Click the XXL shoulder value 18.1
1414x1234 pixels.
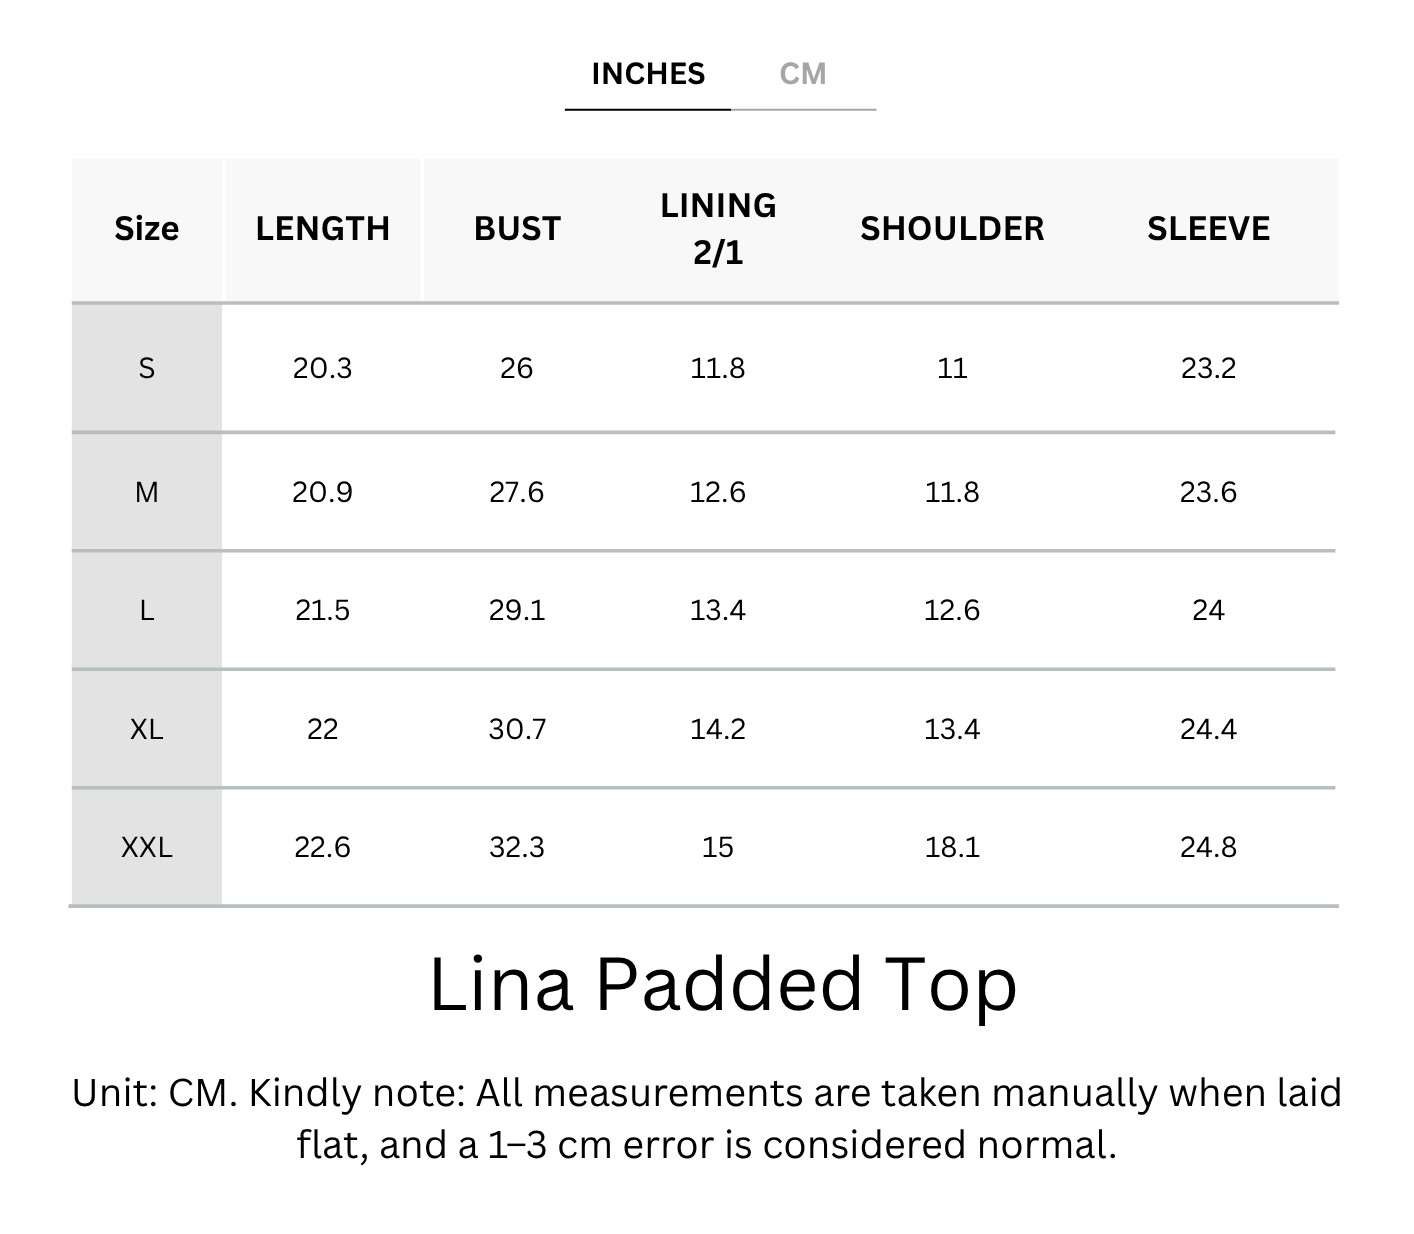point(952,848)
